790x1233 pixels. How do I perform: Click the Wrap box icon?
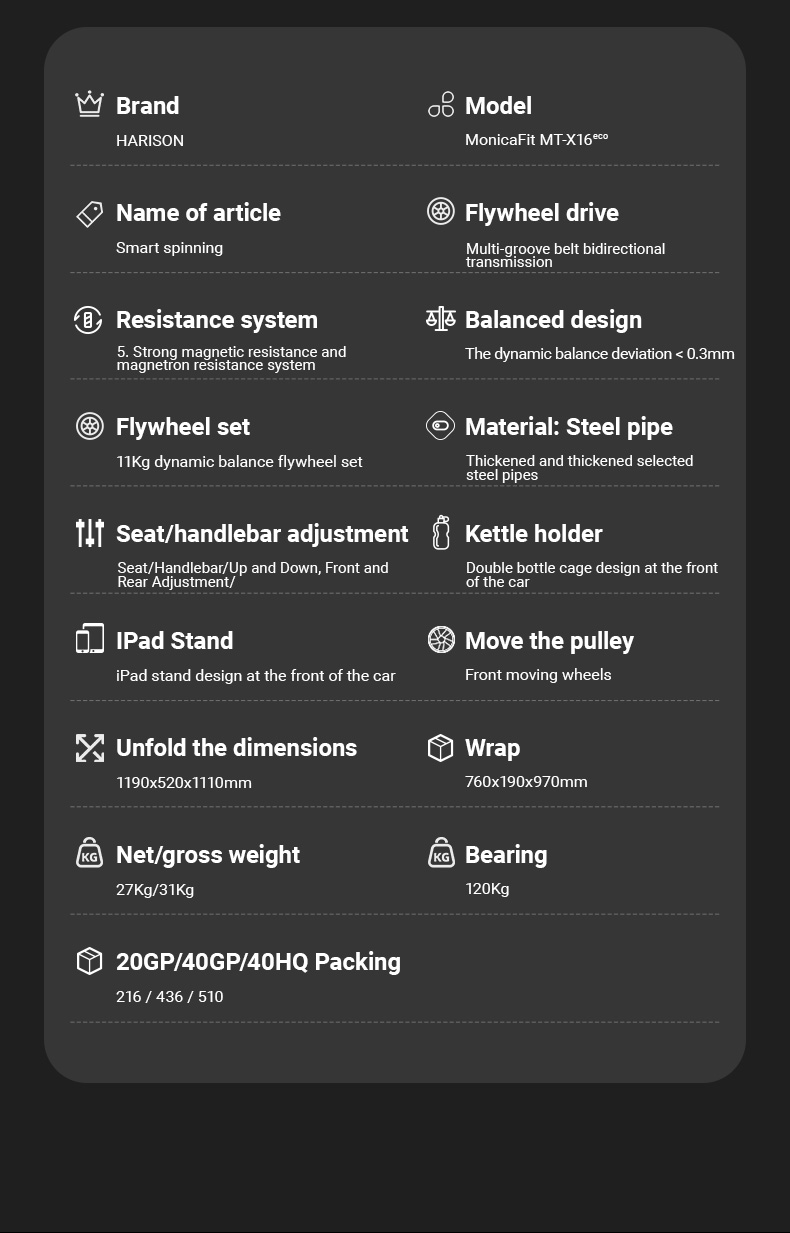(x=441, y=747)
